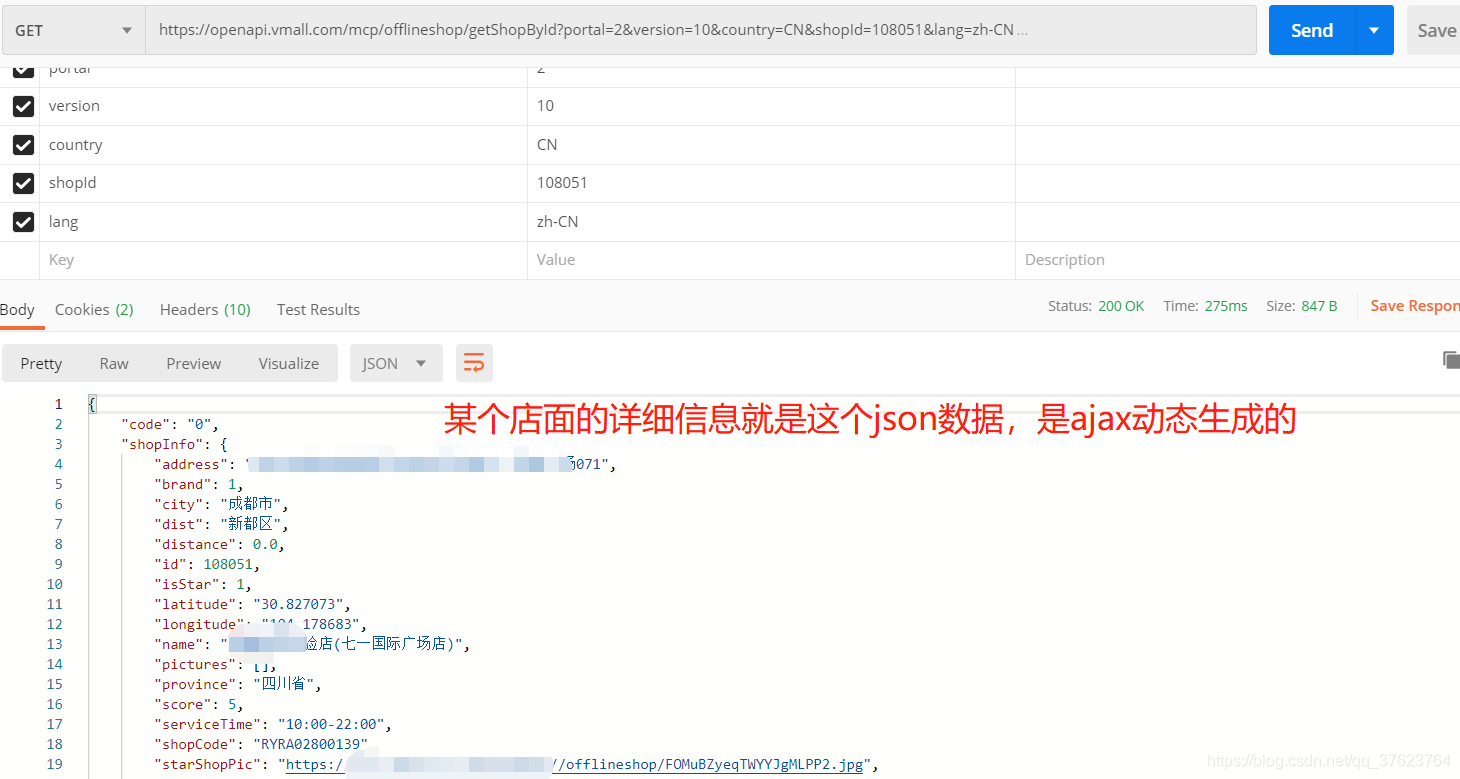Viewport: 1460px width, 779px height.
Task: Open the Headers (10) tab
Action: tap(204, 309)
